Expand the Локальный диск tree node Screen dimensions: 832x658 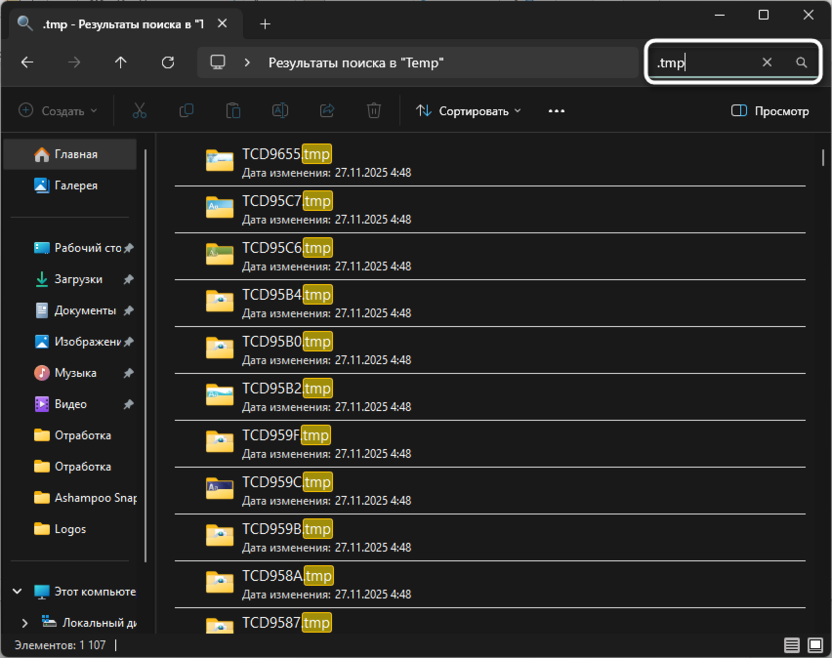[x=25, y=623]
